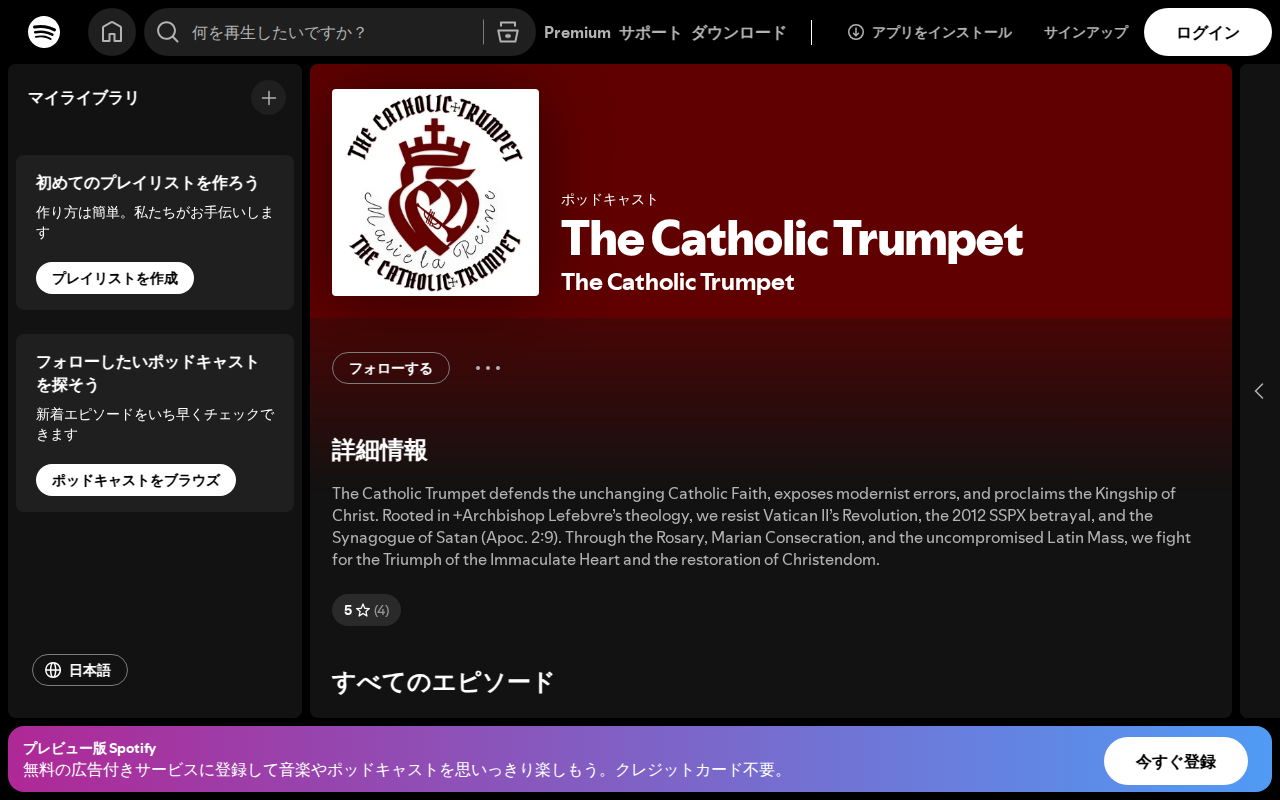The height and width of the screenshot is (800, 1280).
Task: Click the Spotify logo icon
Action: coord(44,32)
